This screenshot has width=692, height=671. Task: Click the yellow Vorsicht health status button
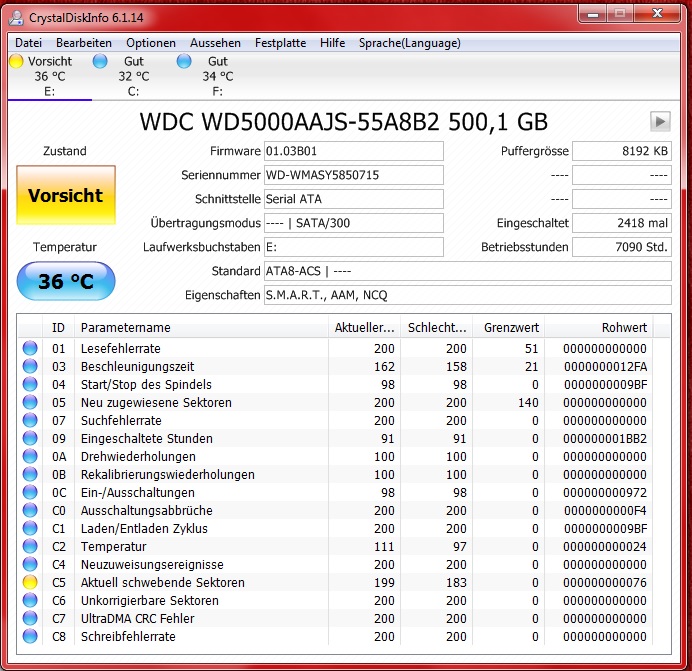(x=66, y=195)
